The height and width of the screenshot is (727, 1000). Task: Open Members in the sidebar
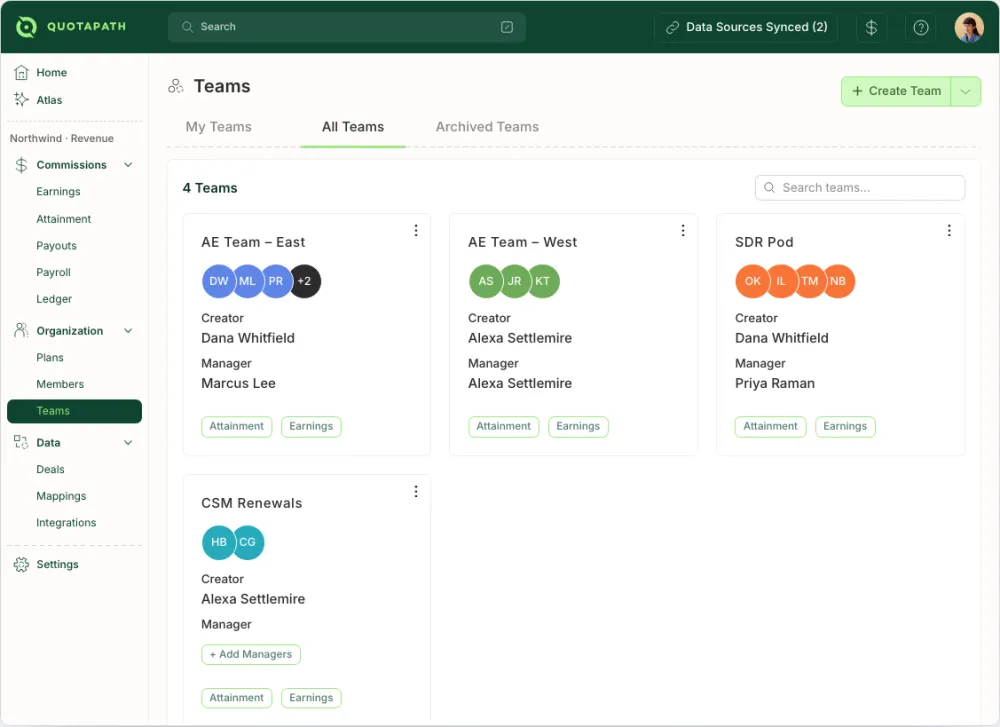click(60, 385)
